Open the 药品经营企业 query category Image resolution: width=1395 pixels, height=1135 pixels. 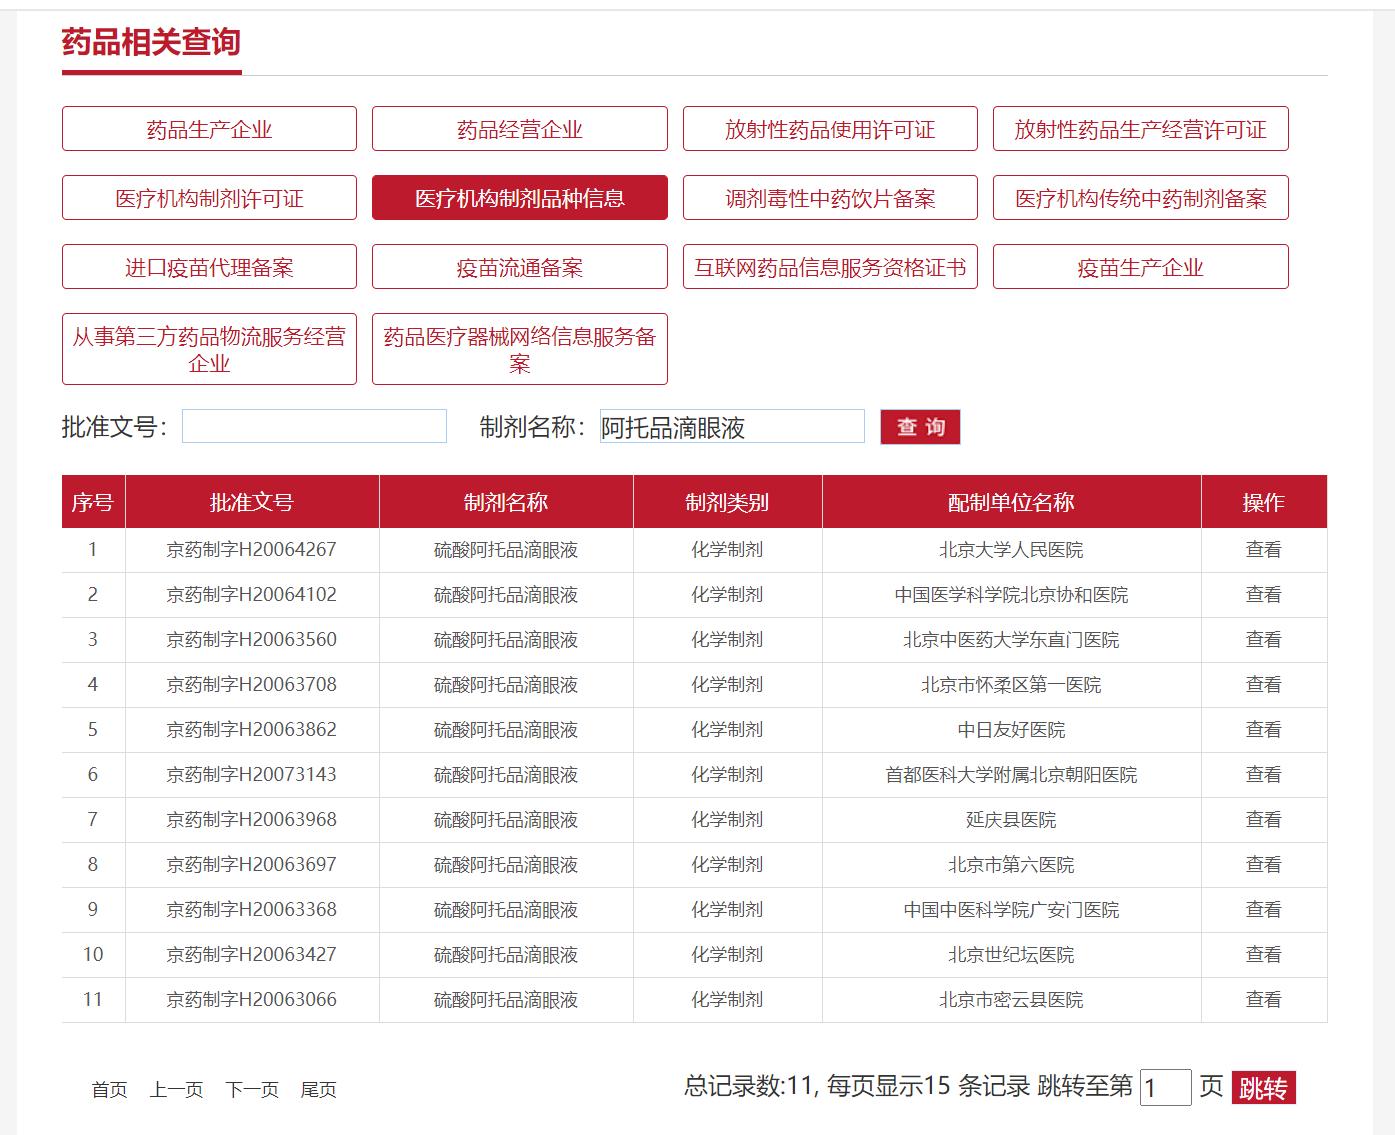pyautogui.click(x=519, y=128)
